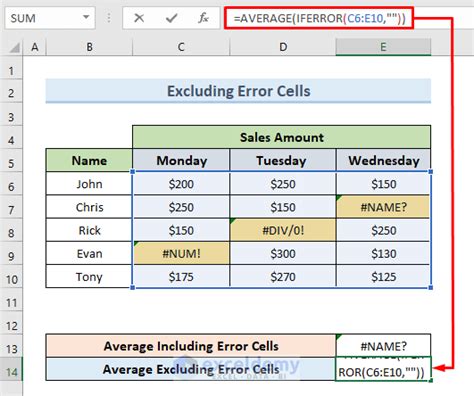Viewport: 474px width, 396px height.
Task: Select column B header
Action: 89,47
